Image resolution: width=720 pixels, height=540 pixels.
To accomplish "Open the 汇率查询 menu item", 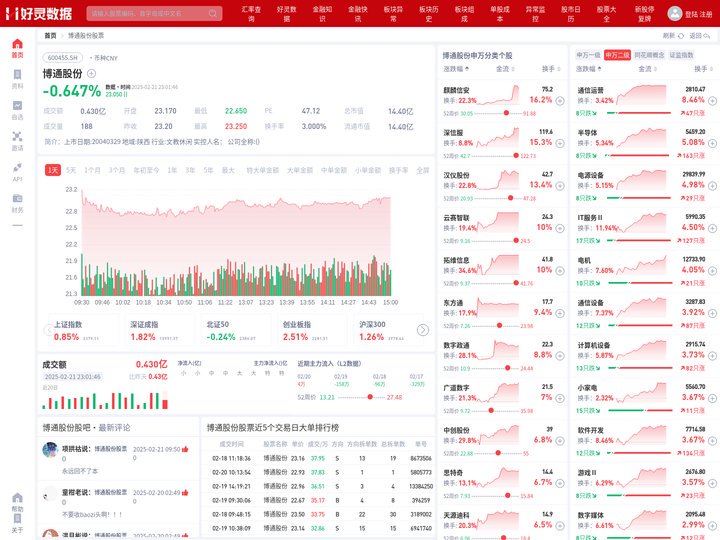I will point(251,13).
